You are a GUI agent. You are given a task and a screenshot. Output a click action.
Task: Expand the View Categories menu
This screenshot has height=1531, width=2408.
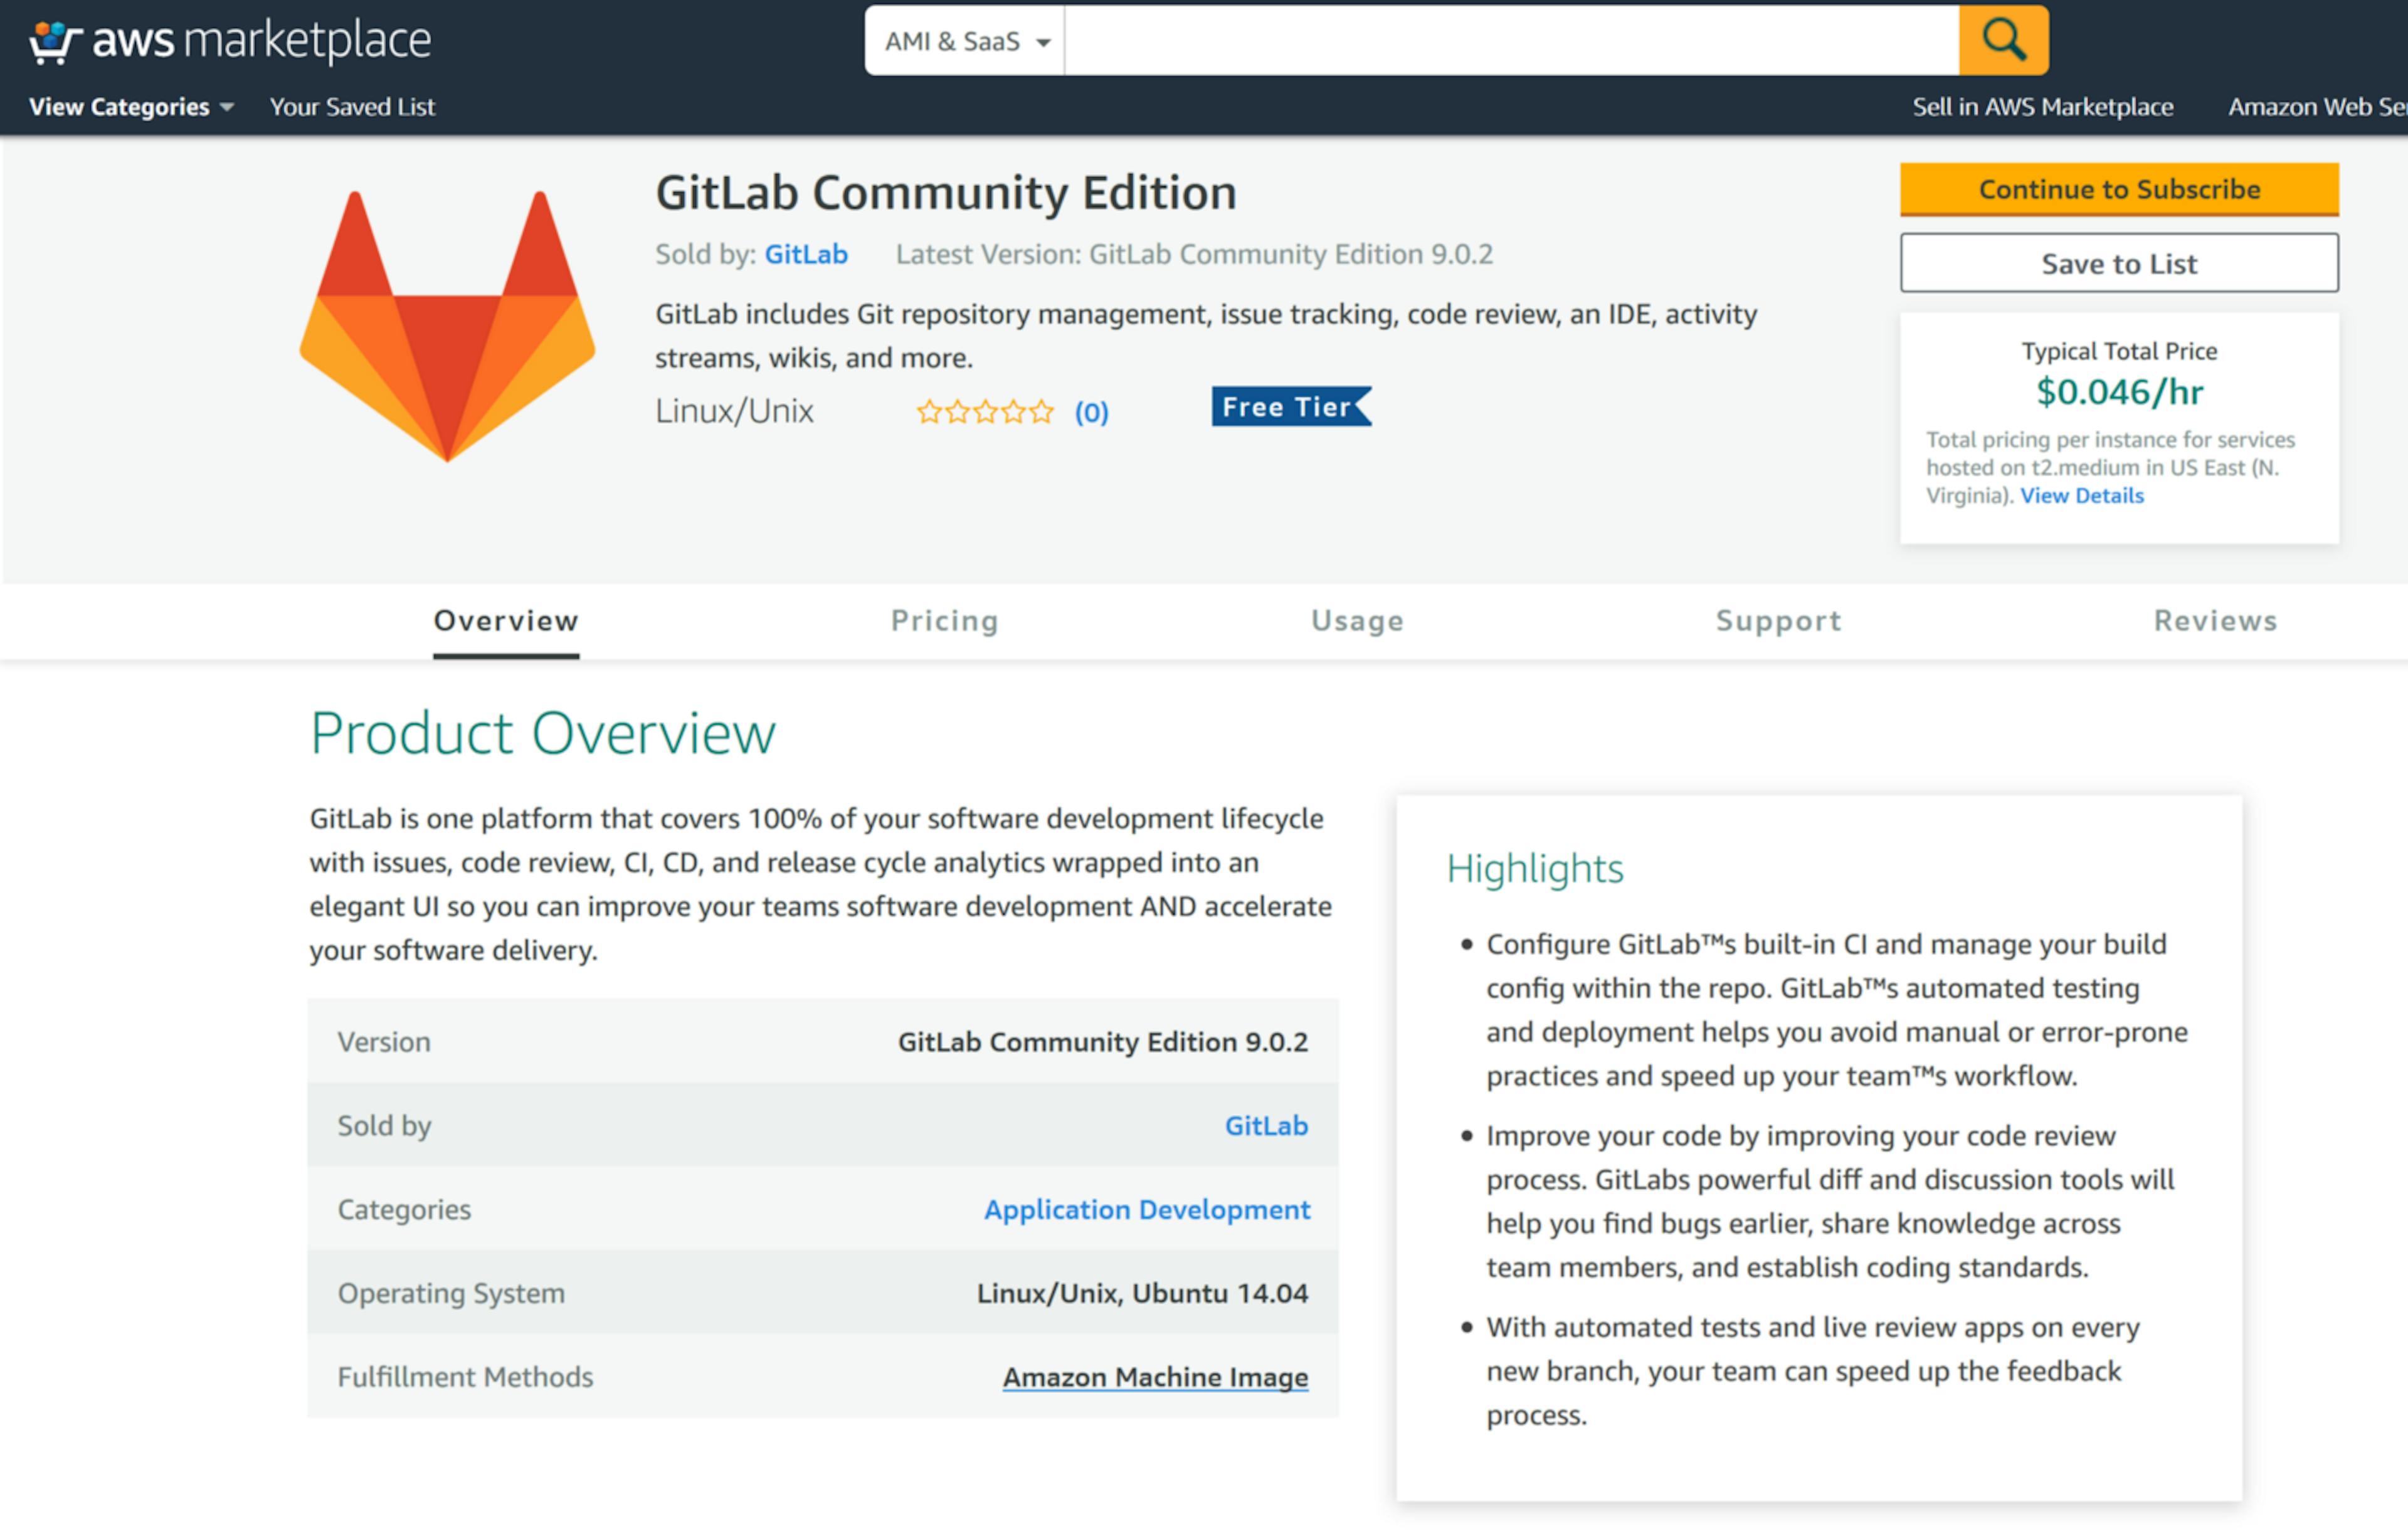[x=131, y=107]
